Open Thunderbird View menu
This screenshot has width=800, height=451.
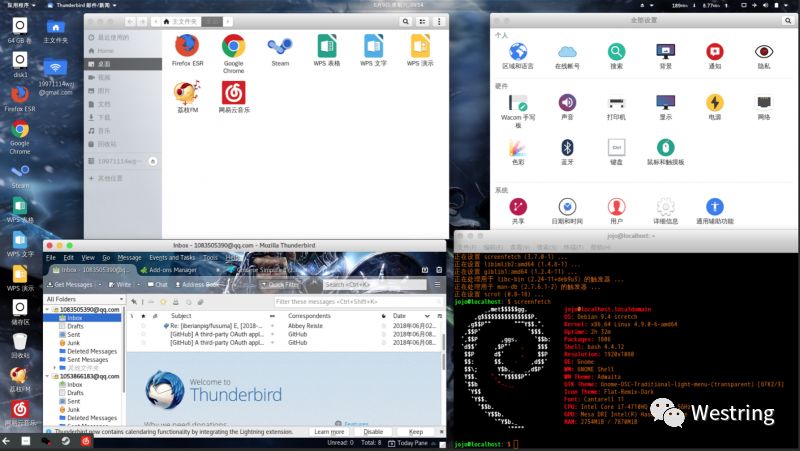[x=88, y=258]
